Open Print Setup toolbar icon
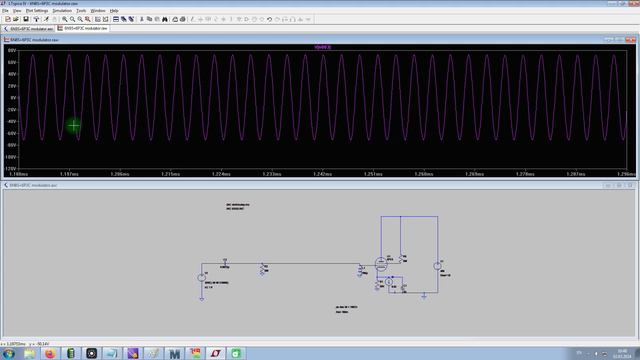Screen dimensions: 640x360 [x=175, y=19]
